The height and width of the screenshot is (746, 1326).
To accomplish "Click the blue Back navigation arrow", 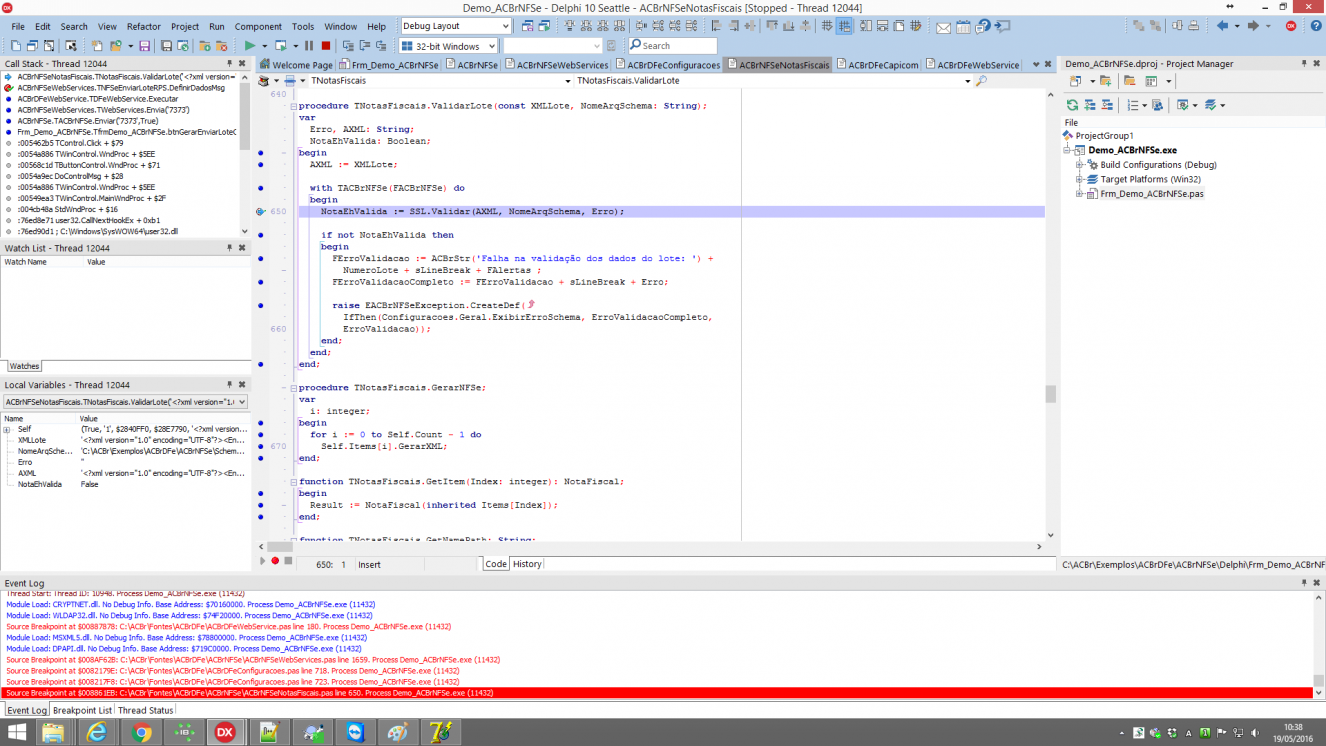I will [1223, 26].
